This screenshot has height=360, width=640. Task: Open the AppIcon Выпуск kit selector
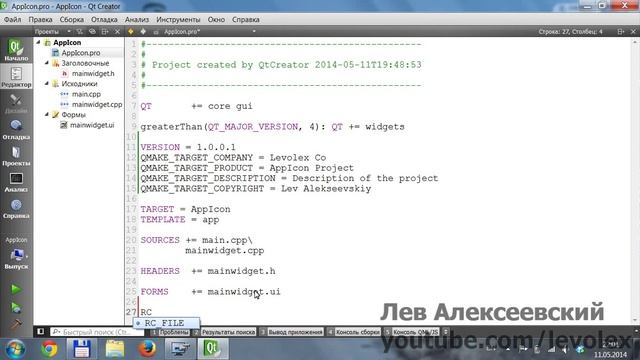point(16,253)
